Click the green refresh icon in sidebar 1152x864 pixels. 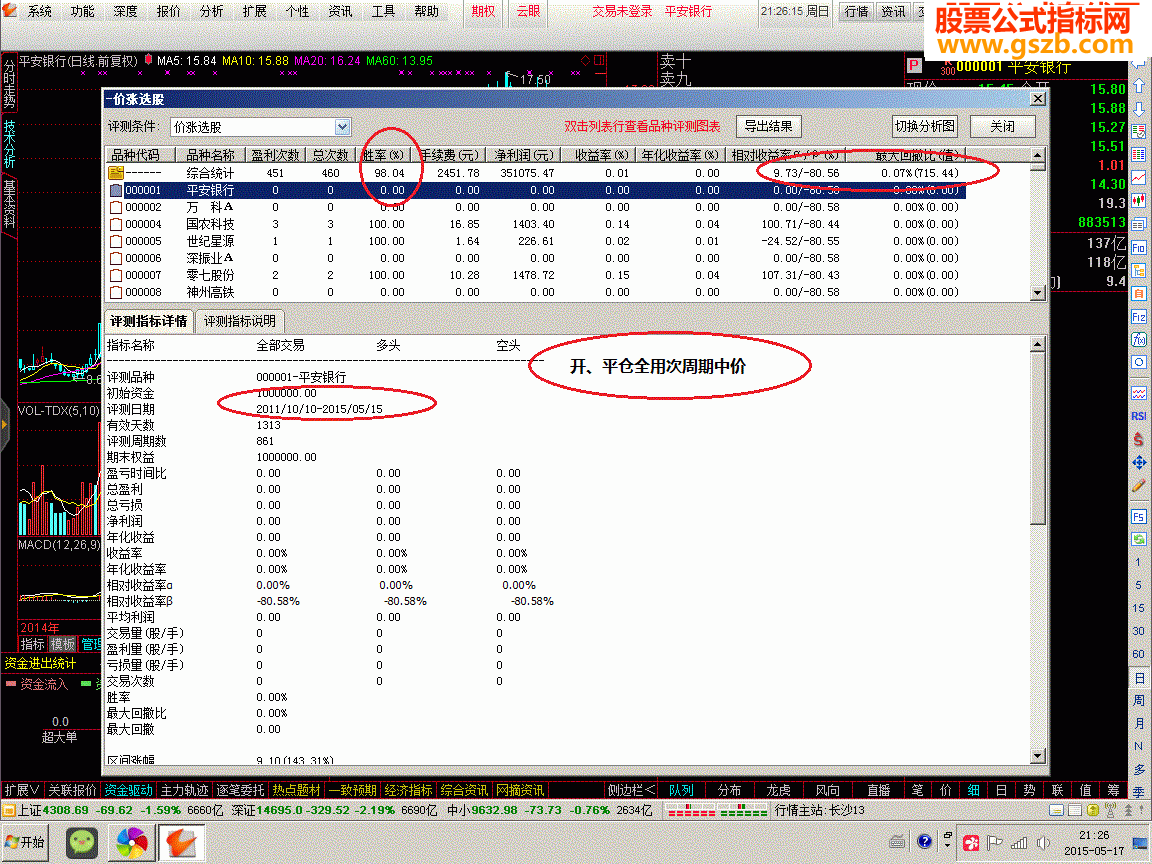(x=1139, y=539)
